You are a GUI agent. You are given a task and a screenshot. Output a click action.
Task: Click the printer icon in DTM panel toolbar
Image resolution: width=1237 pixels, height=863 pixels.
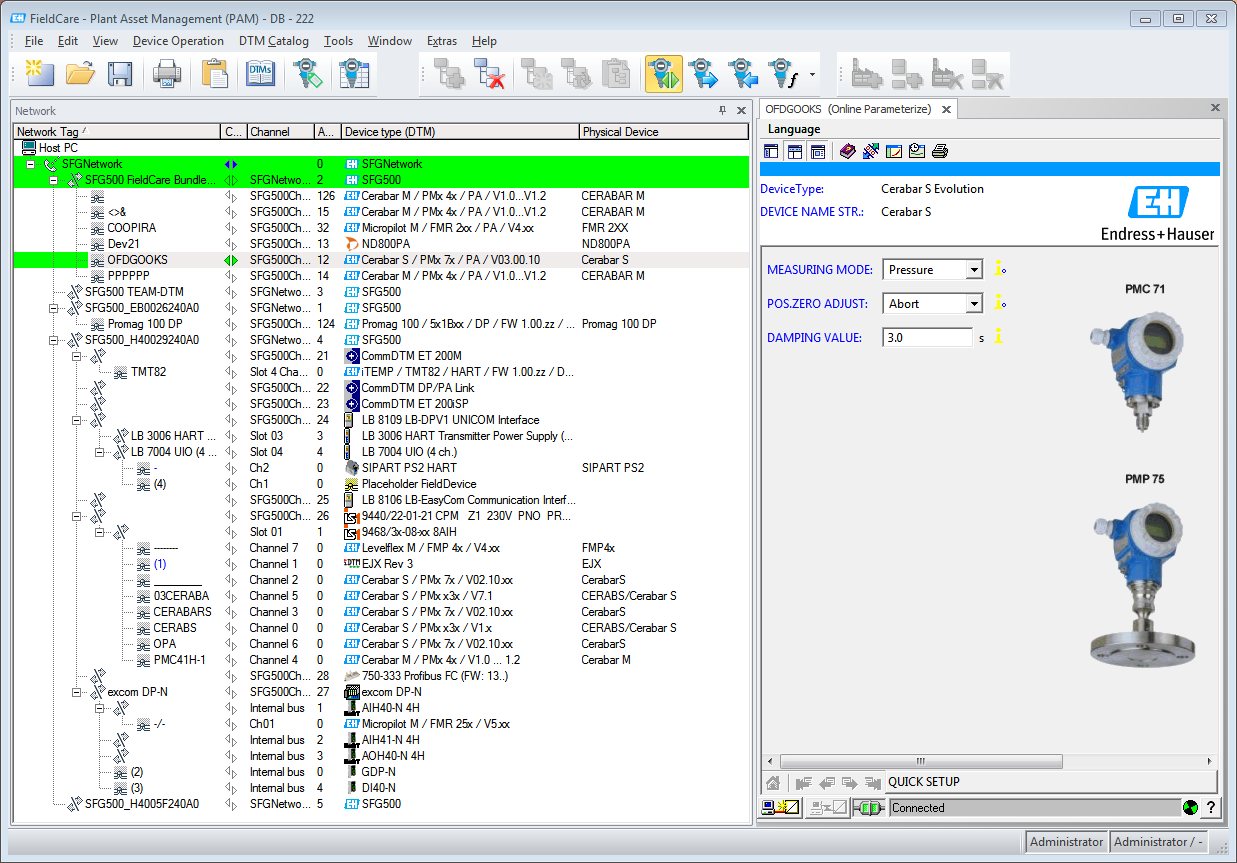[x=940, y=152]
